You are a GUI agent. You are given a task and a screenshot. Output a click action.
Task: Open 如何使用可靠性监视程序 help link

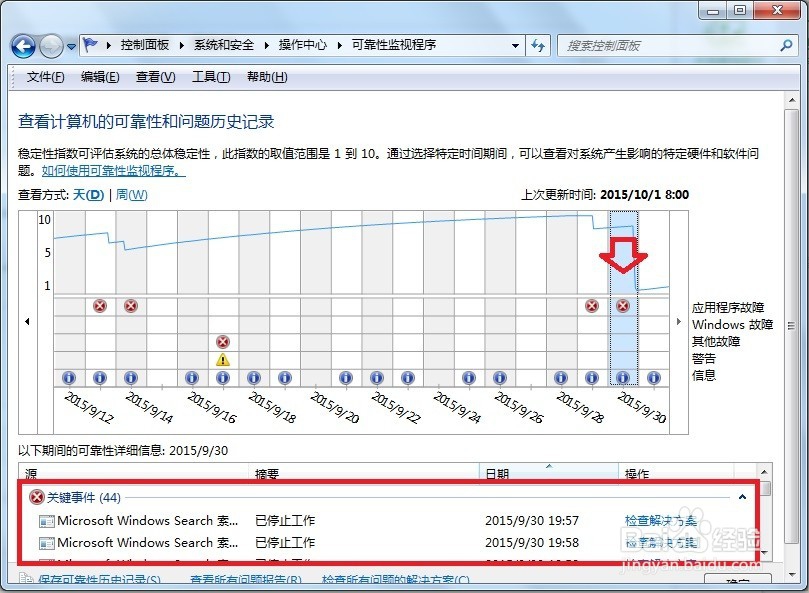114,170
